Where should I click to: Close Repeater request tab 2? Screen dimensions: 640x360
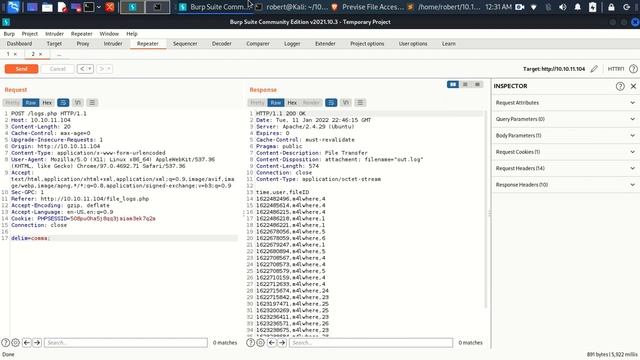(40, 54)
